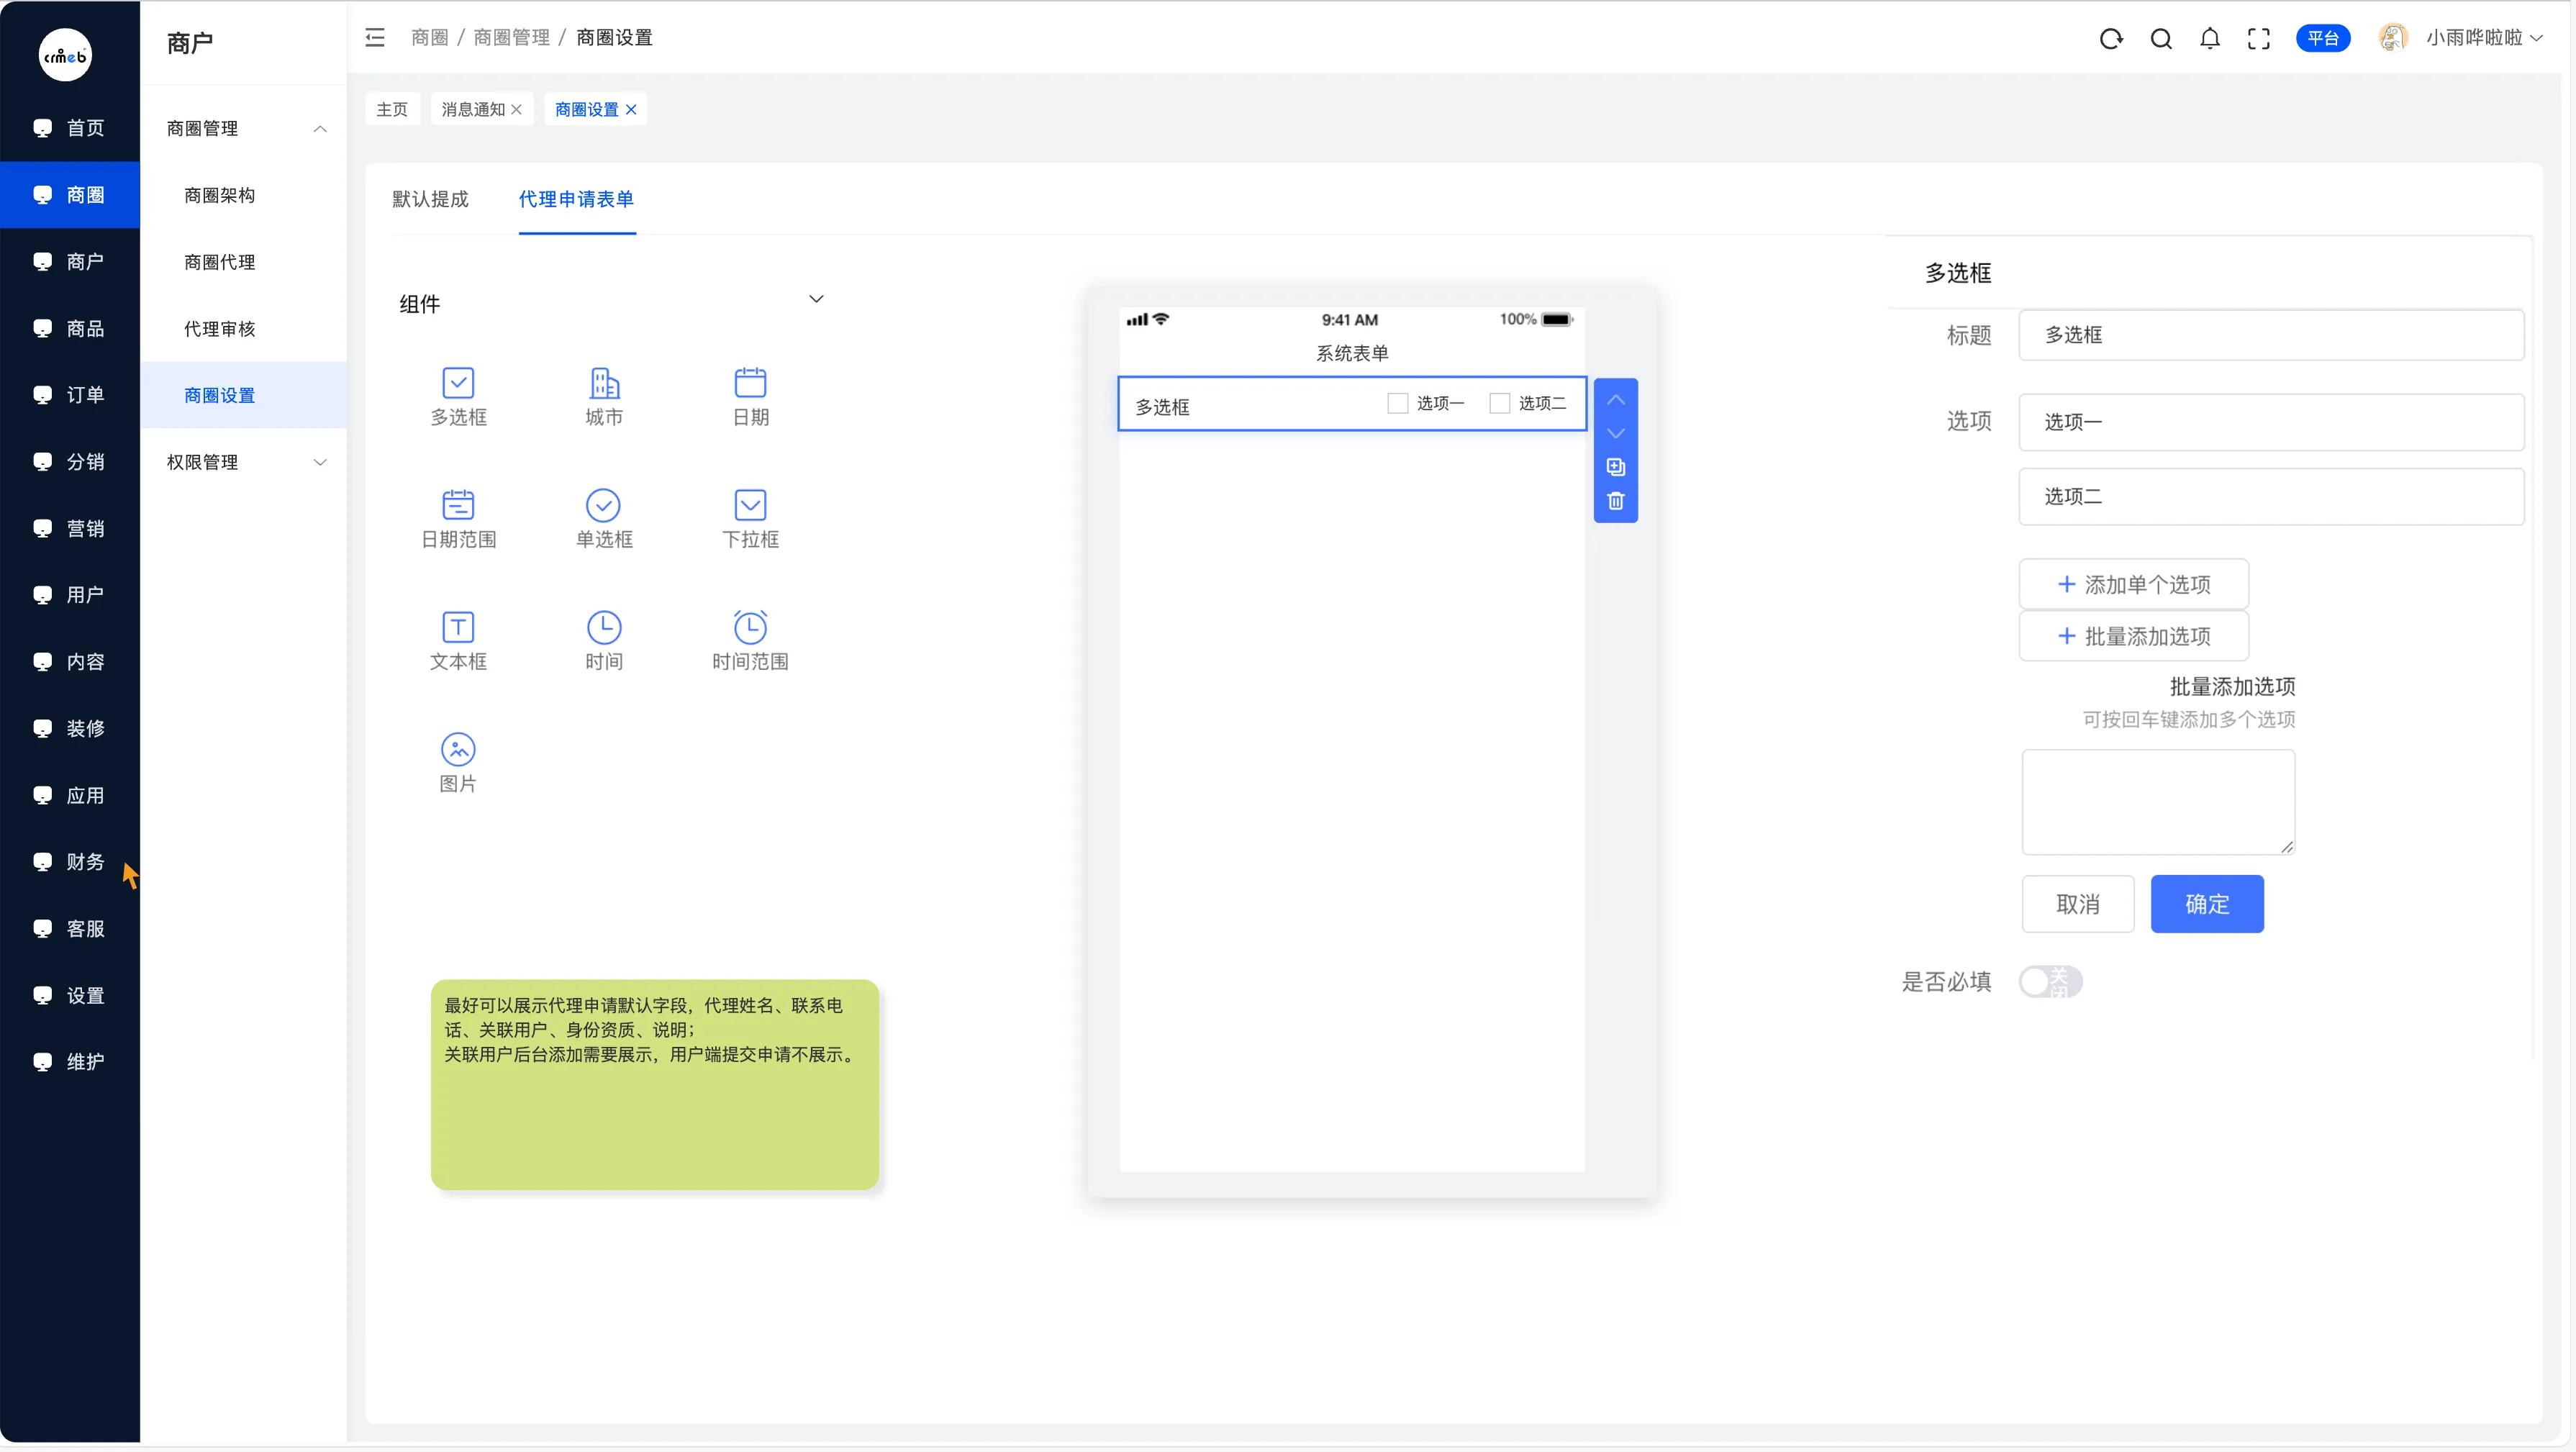Screen dimensions: 2576x1452
Task: Collapse the 组件 components section
Action: [816, 299]
